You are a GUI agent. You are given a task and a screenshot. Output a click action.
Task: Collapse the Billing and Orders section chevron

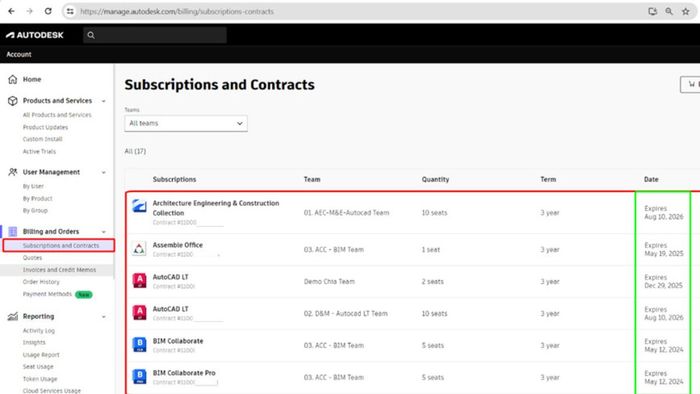pos(104,232)
